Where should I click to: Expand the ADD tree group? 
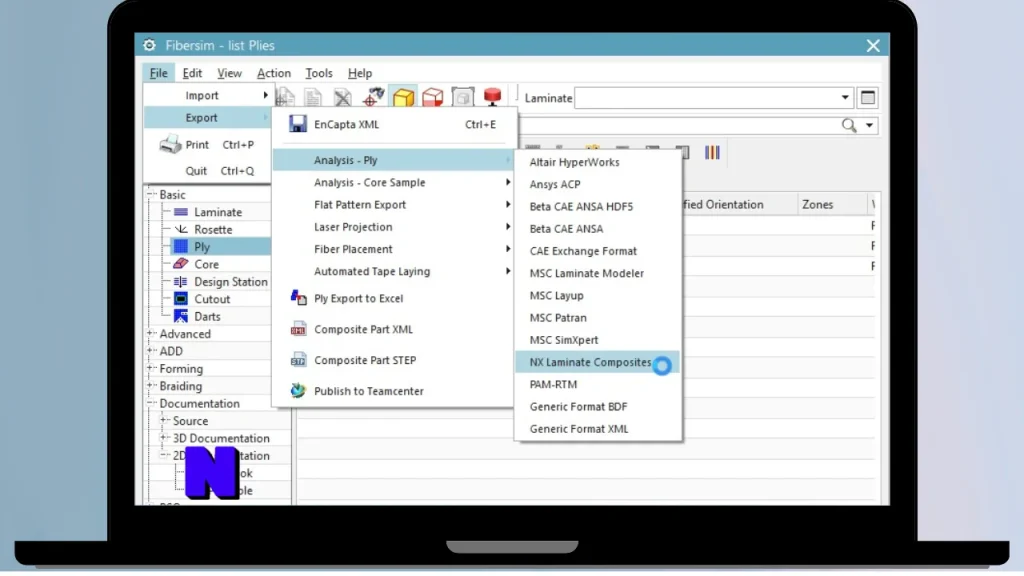point(151,351)
